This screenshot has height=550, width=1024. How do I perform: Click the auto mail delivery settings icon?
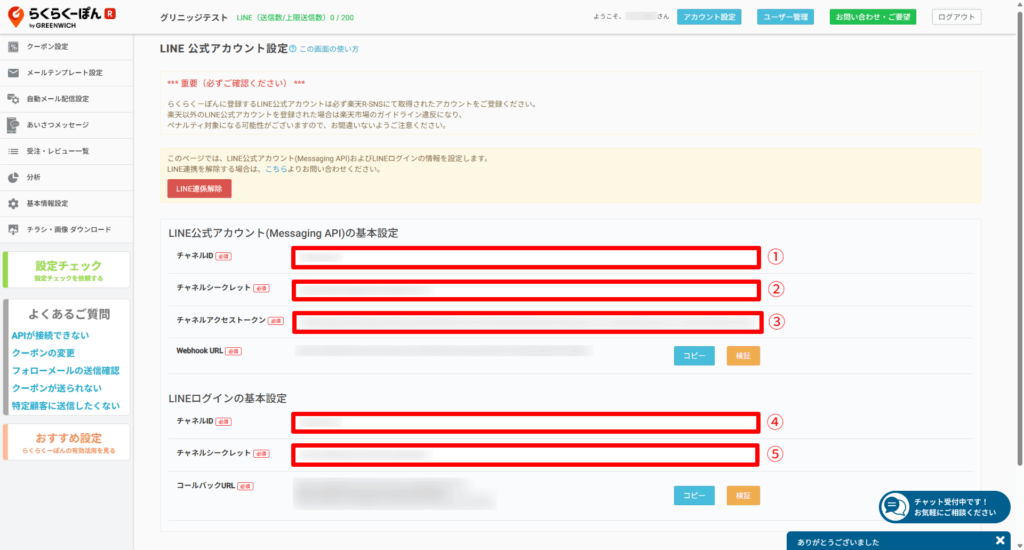pos(13,99)
